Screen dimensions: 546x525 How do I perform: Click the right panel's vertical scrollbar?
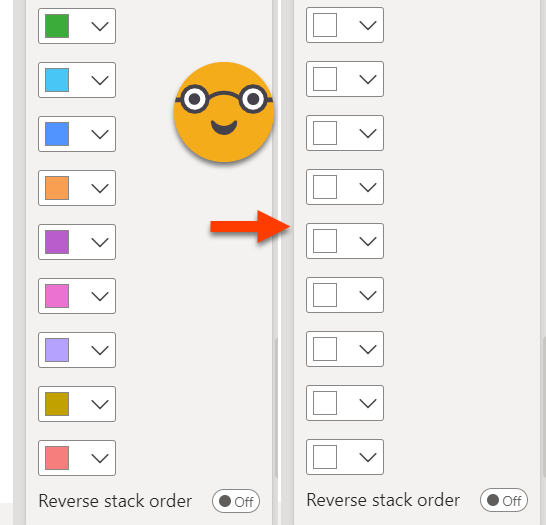(x=544, y=407)
